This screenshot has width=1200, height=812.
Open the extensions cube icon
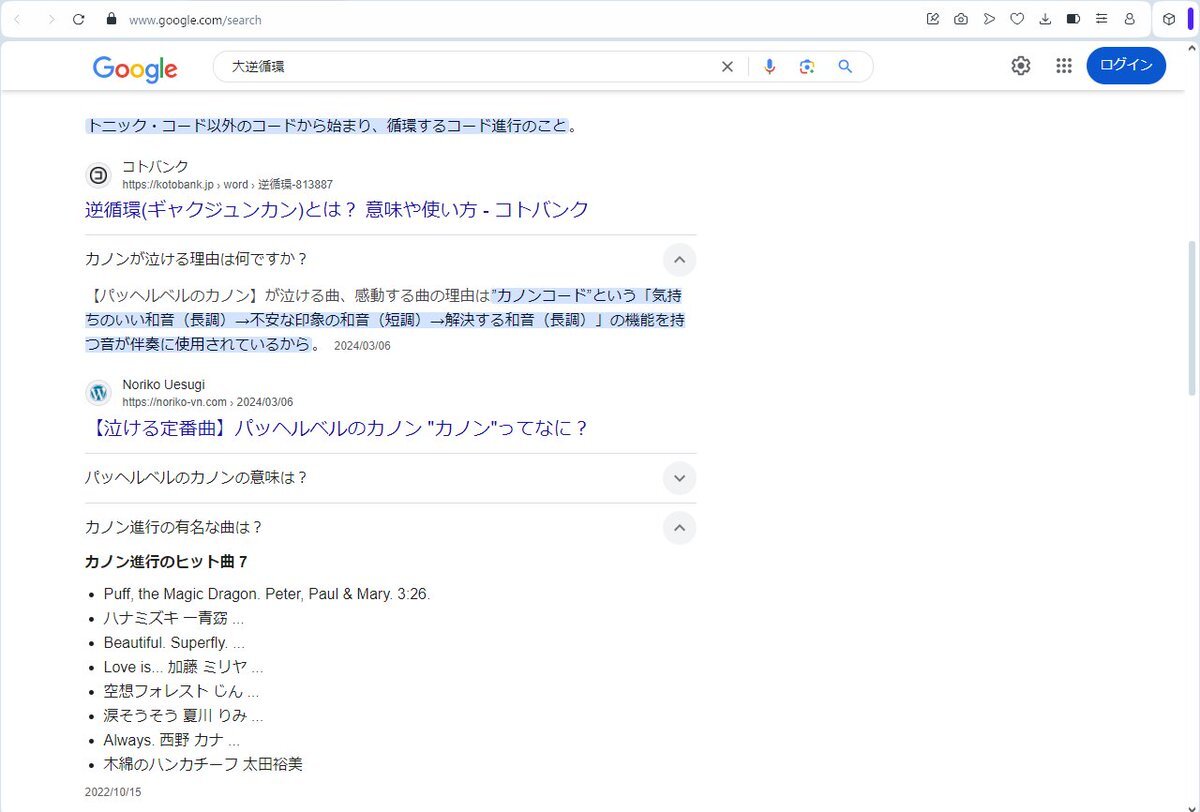click(x=1168, y=19)
